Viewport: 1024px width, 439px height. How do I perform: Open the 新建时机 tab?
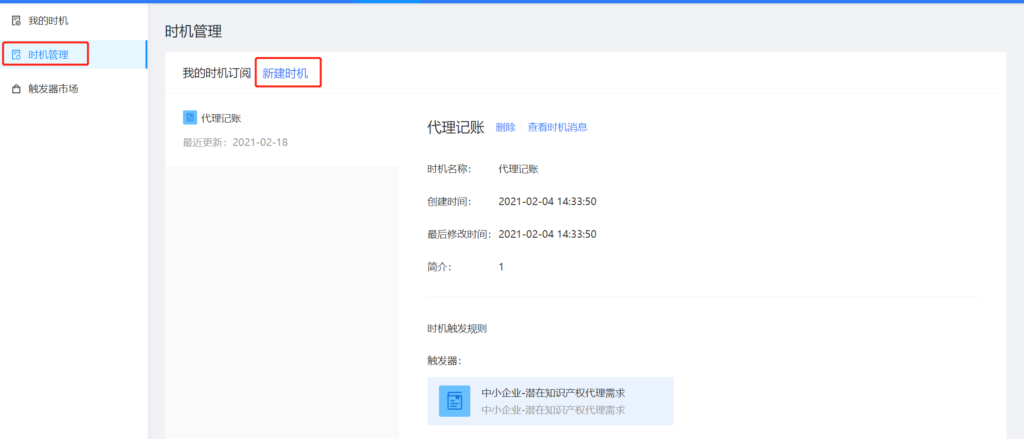pyautogui.click(x=286, y=73)
